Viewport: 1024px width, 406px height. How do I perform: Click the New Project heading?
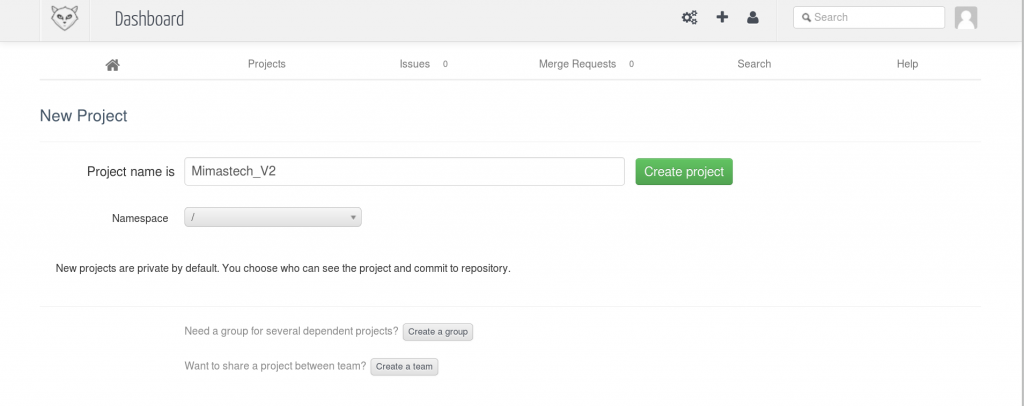[x=84, y=116]
